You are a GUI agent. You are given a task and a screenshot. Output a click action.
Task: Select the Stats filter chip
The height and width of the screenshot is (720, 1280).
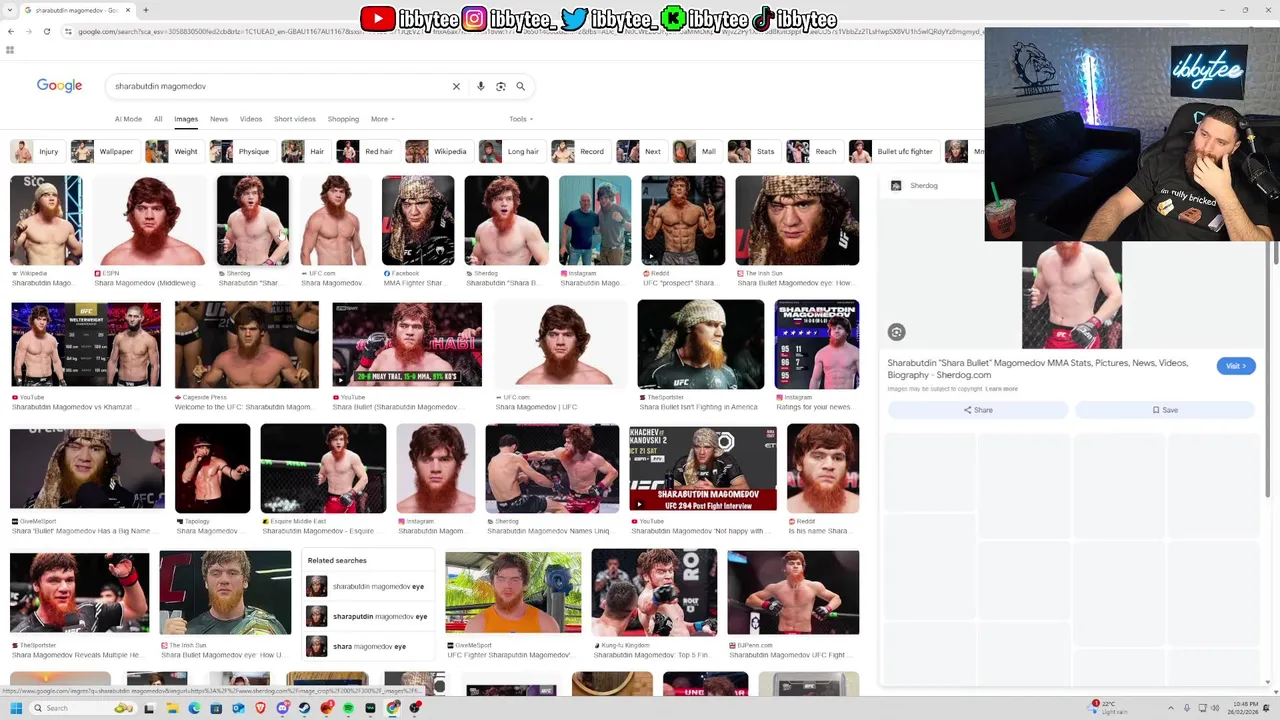[753, 151]
